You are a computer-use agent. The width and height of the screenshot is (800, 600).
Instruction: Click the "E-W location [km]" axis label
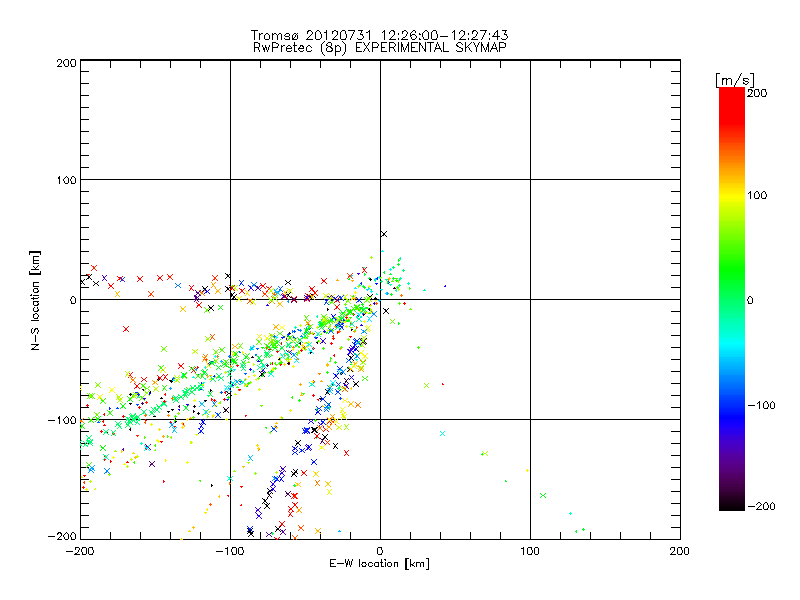click(379, 564)
